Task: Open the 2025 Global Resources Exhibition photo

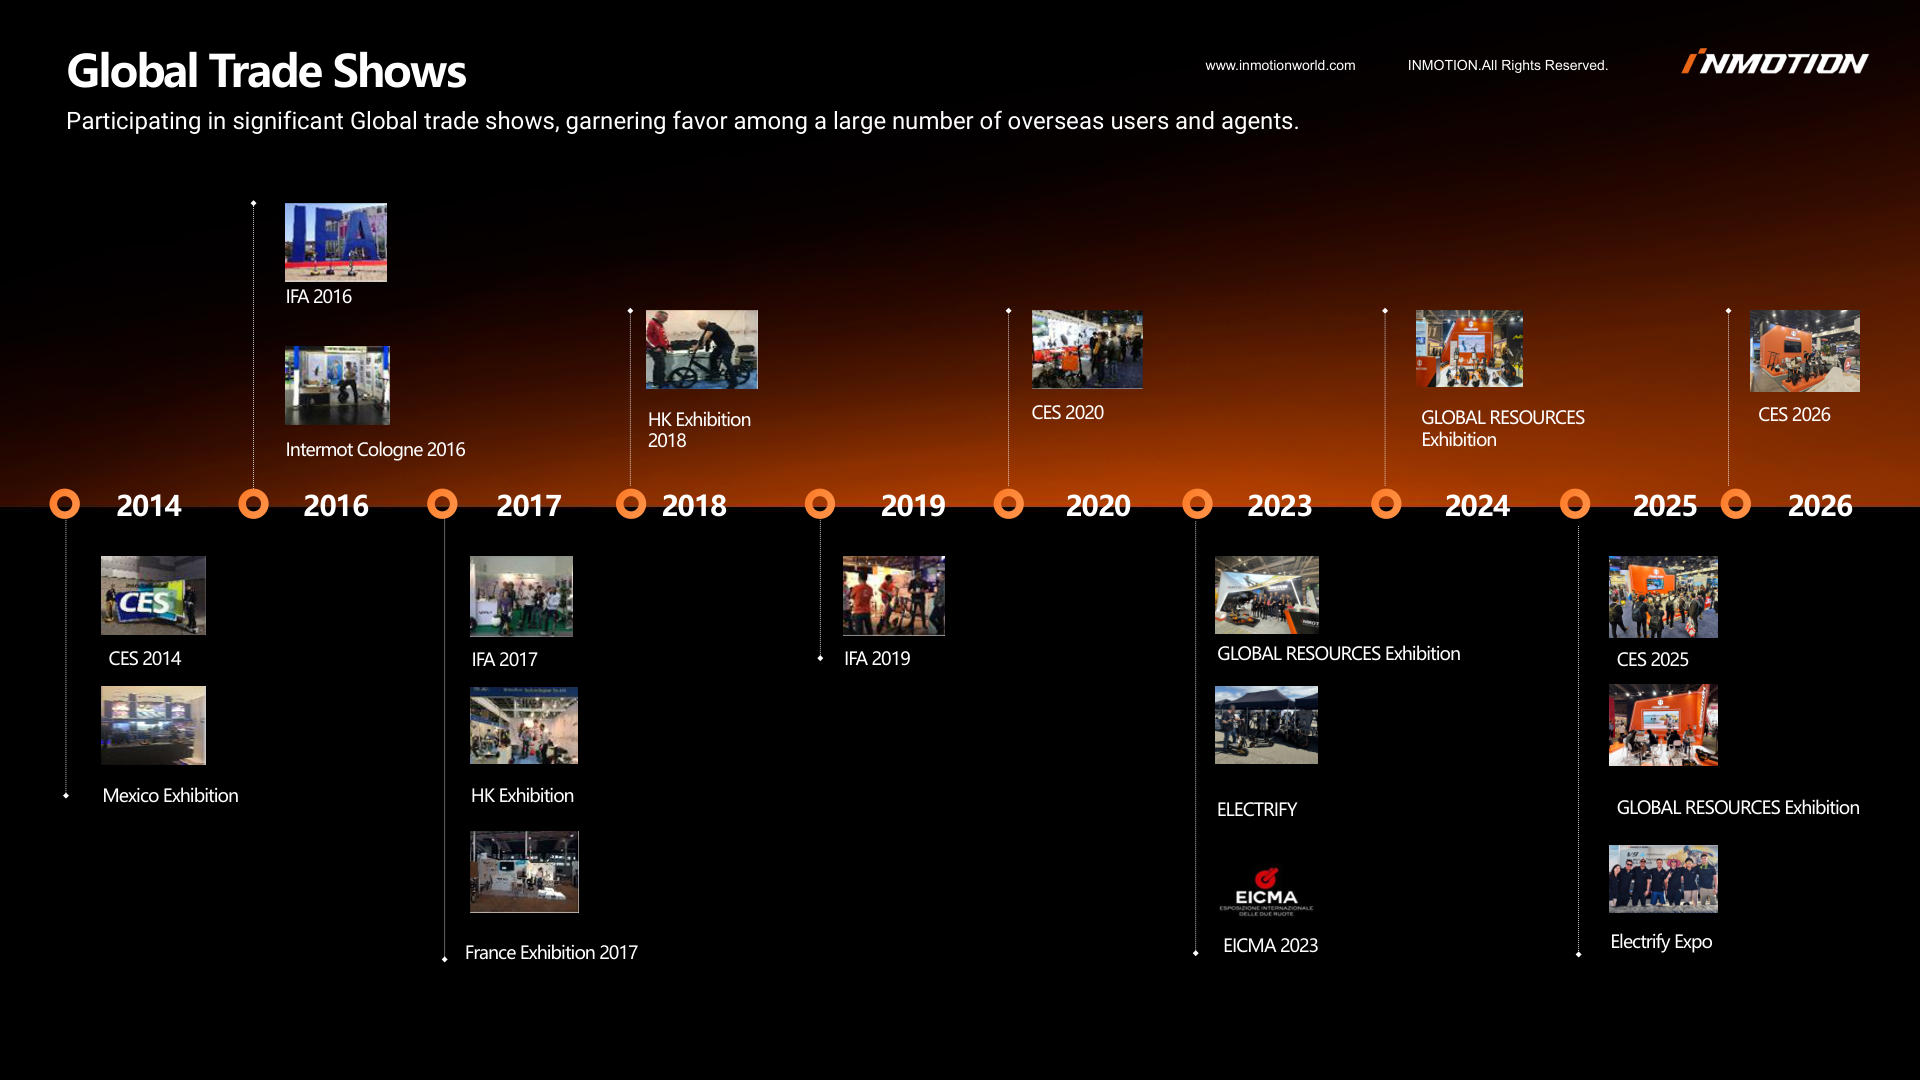Action: (1663, 725)
